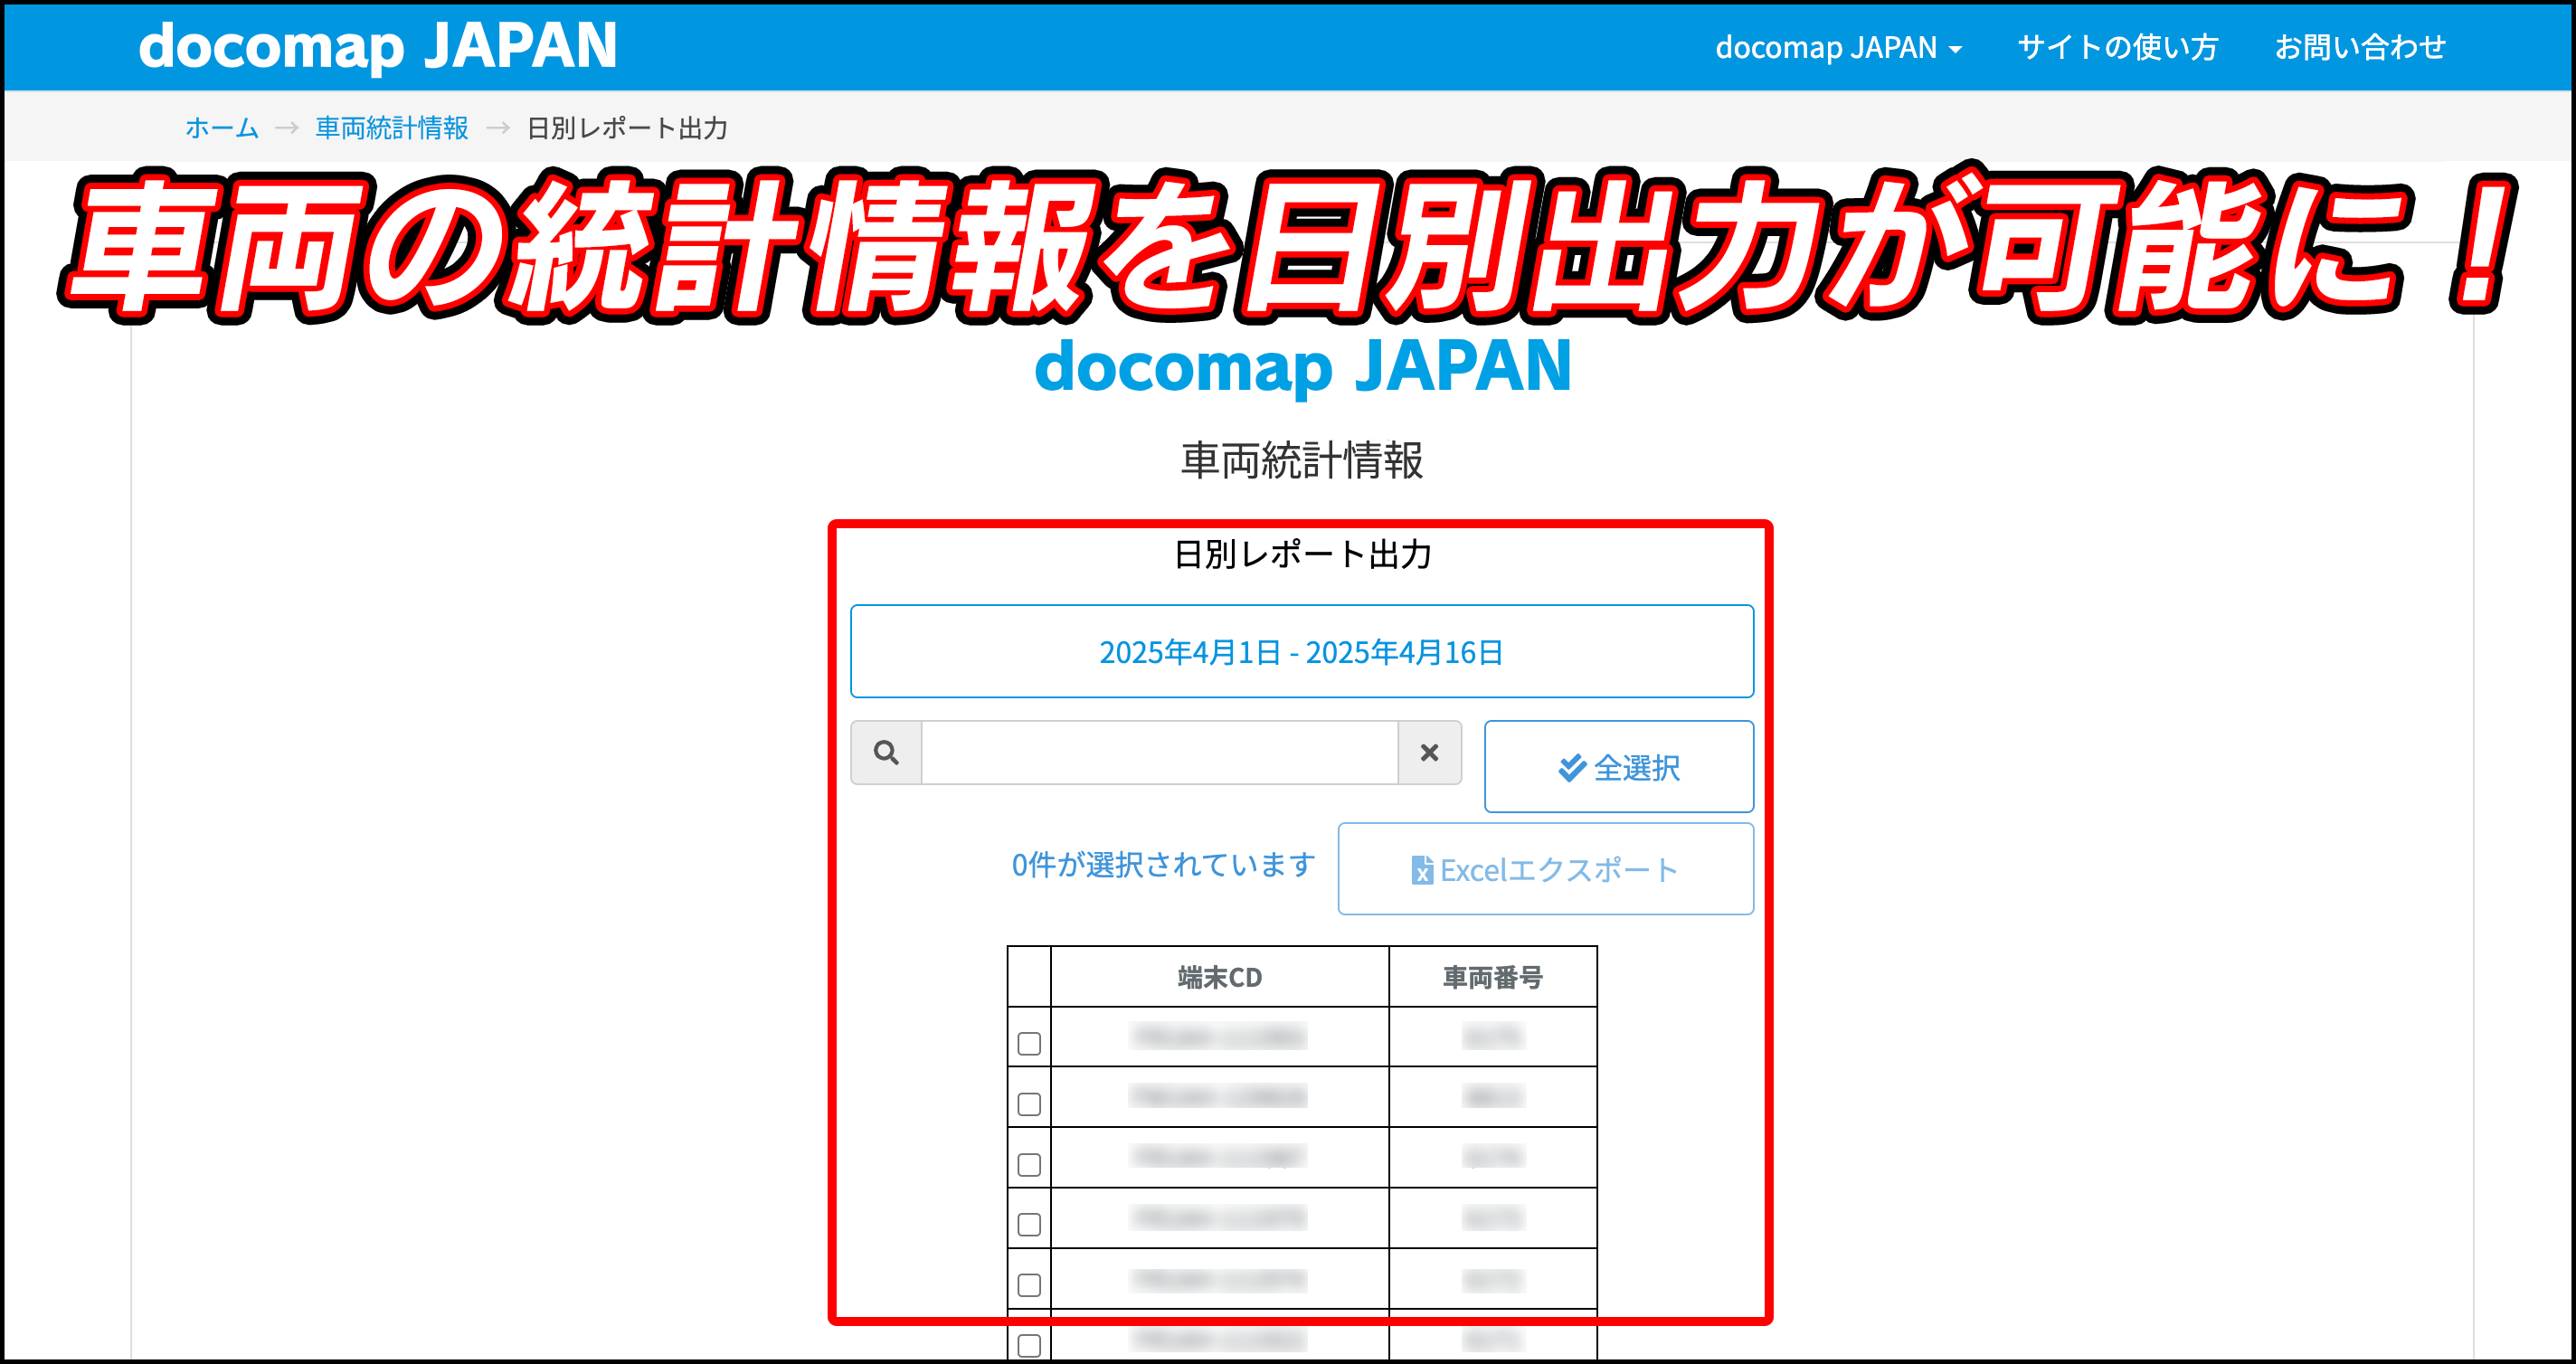Open the お問い合わせ page
Viewport: 2576px width, 1364px height.
coord(2360,47)
